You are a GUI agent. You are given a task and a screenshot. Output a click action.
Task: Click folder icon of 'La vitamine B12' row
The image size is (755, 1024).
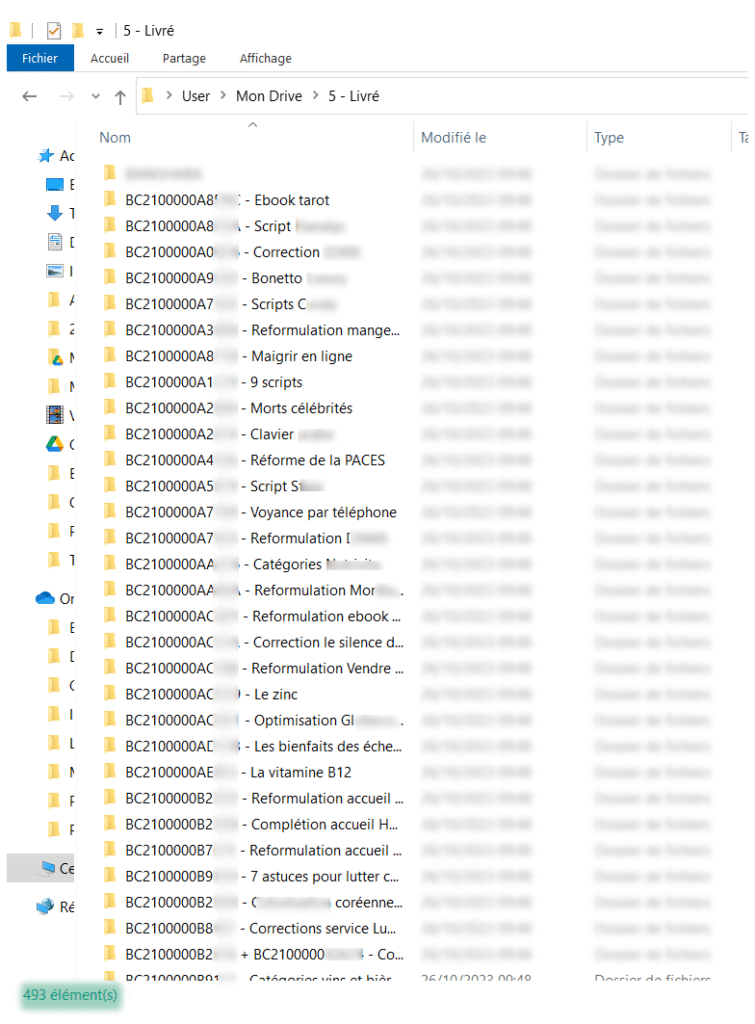110,772
